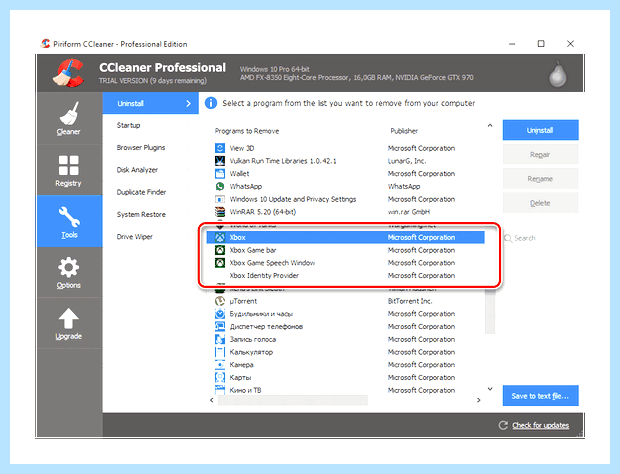The image size is (620, 474).
Task: Open the Drive Wiper tab
Action: tap(151, 237)
